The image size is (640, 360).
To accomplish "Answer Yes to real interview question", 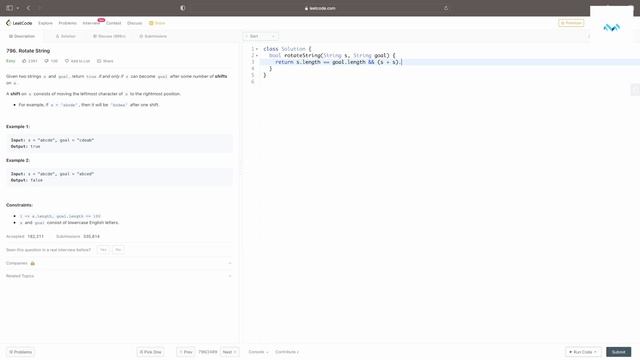I will (x=103, y=250).
